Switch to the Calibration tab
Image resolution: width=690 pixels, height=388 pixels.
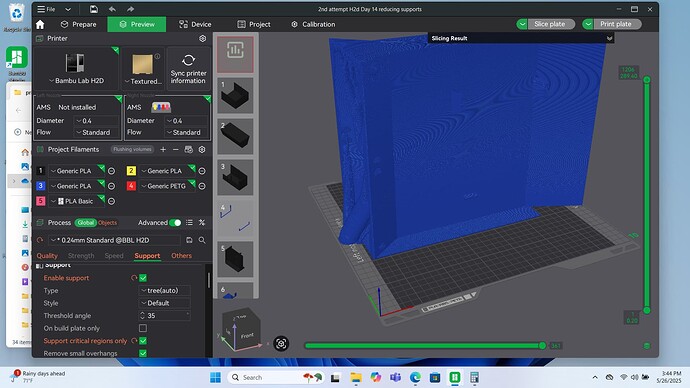tap(313, 24)
